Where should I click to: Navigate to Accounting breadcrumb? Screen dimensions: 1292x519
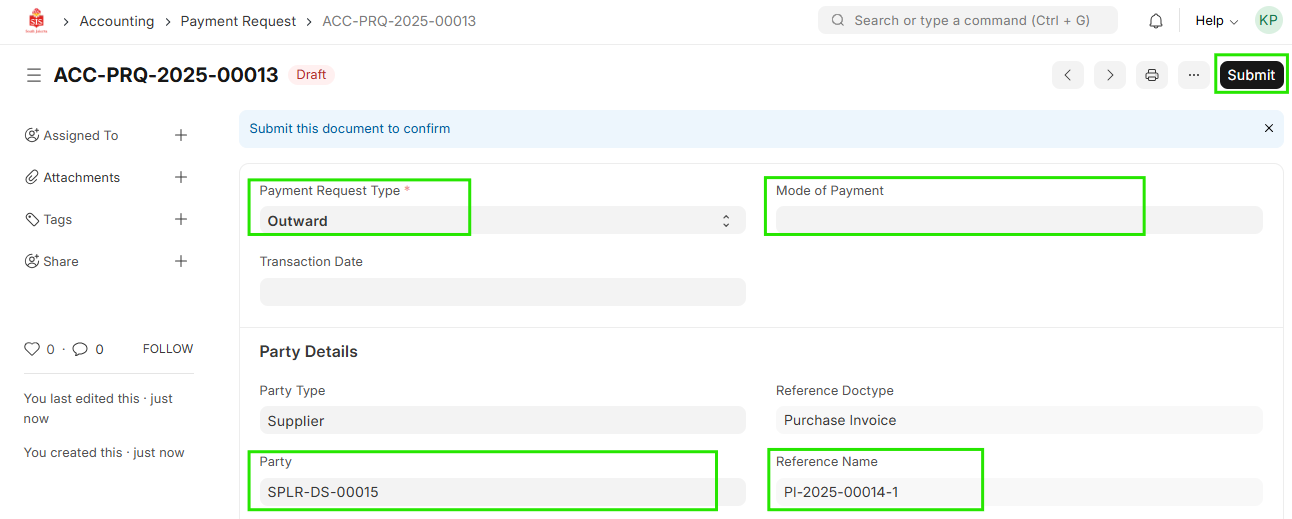[117, 21]
